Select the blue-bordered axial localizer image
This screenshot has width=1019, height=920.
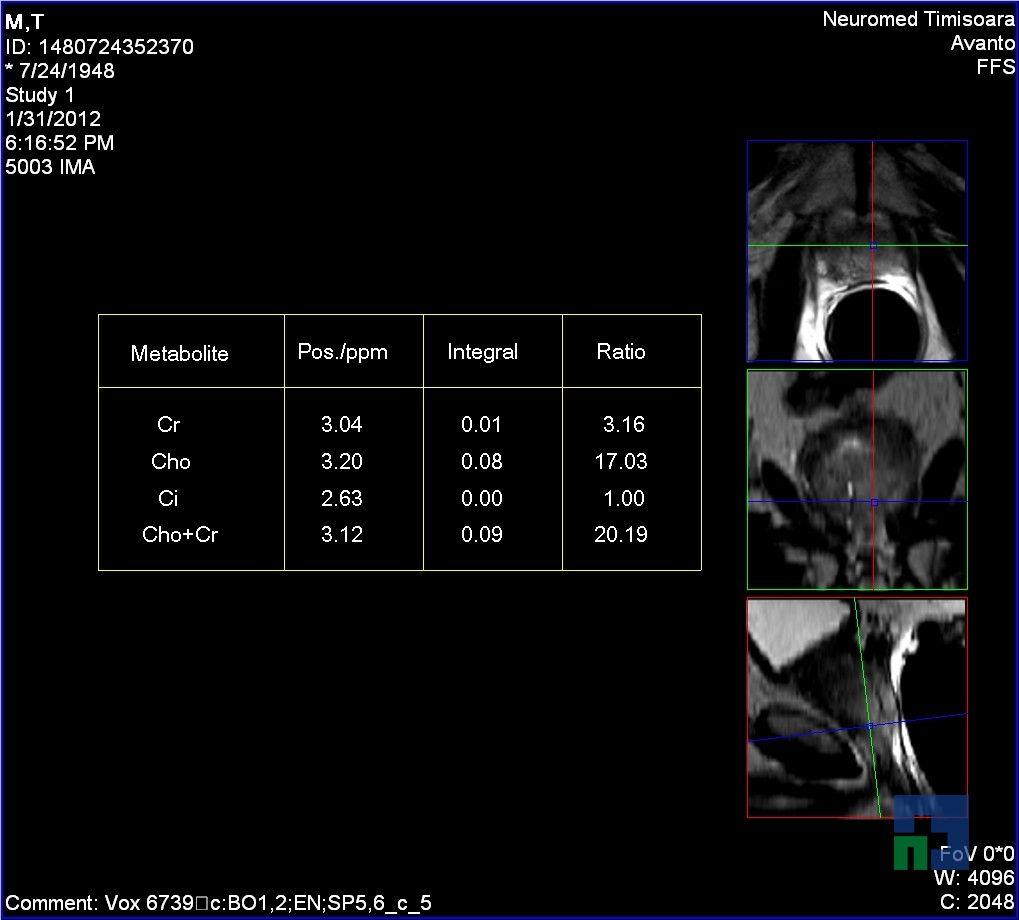point(857,250)
